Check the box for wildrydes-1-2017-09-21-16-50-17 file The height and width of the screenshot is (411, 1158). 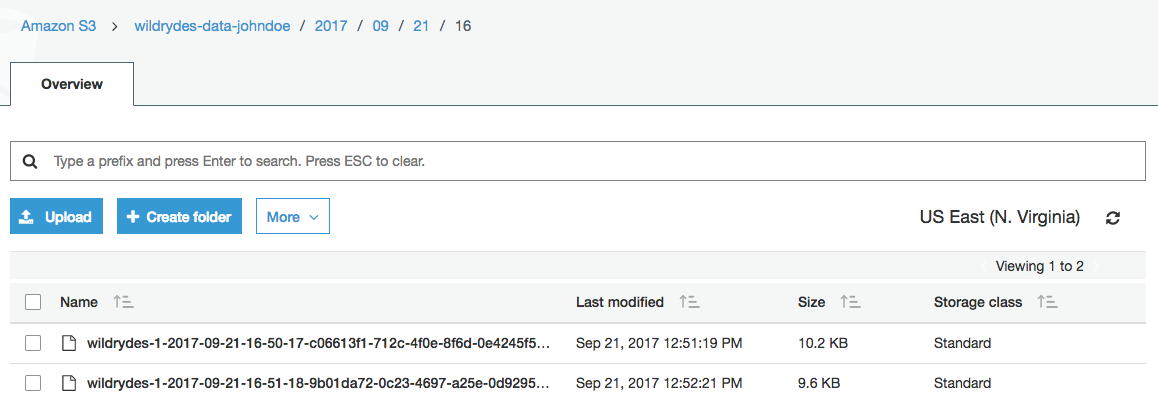32,343
